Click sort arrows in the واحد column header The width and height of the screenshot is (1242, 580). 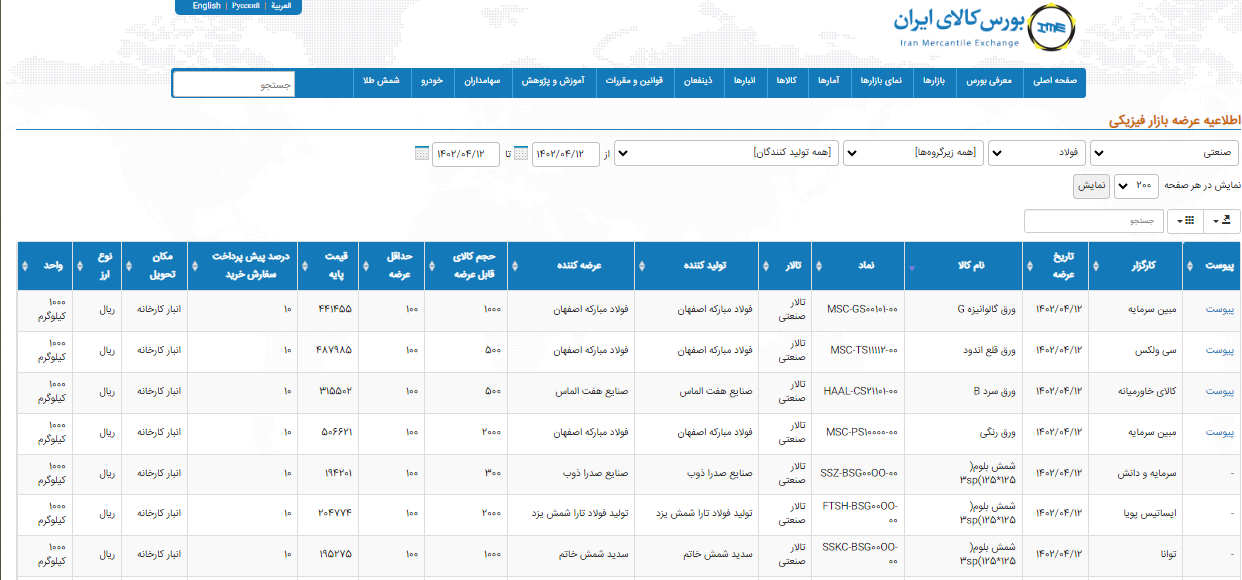[x=25, y=266]
